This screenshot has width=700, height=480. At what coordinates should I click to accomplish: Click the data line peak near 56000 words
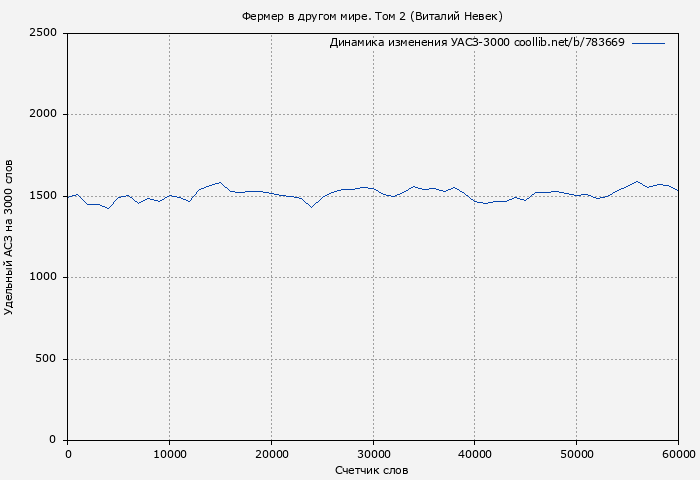[x=637, y=181]
